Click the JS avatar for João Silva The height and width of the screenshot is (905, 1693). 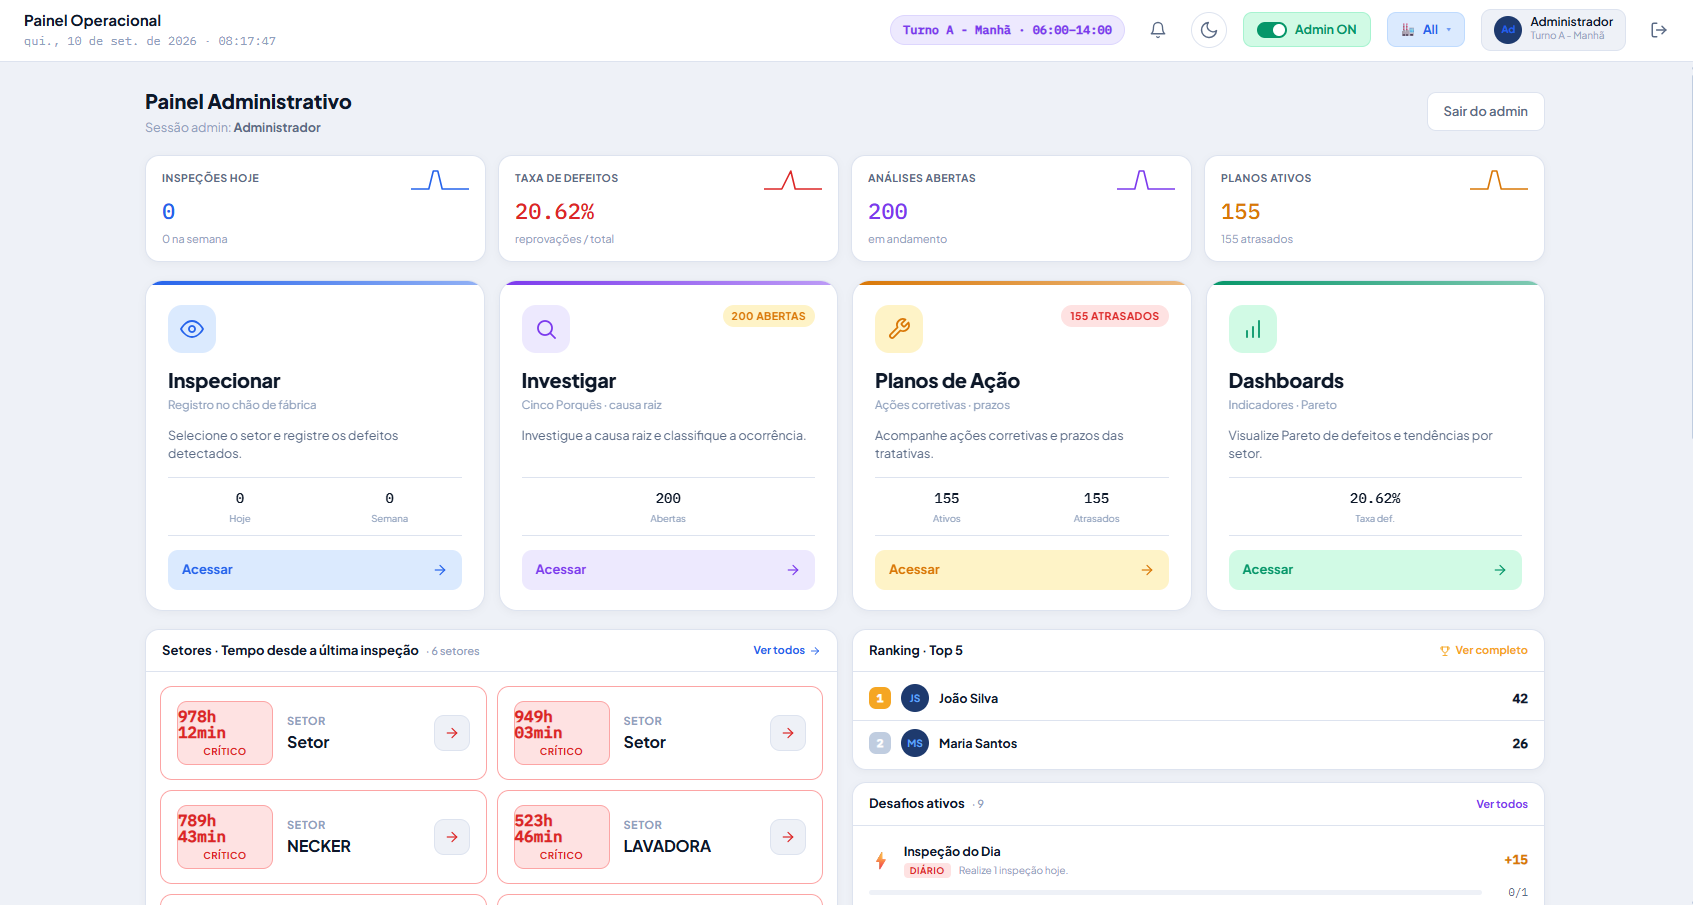click(915, 698)
